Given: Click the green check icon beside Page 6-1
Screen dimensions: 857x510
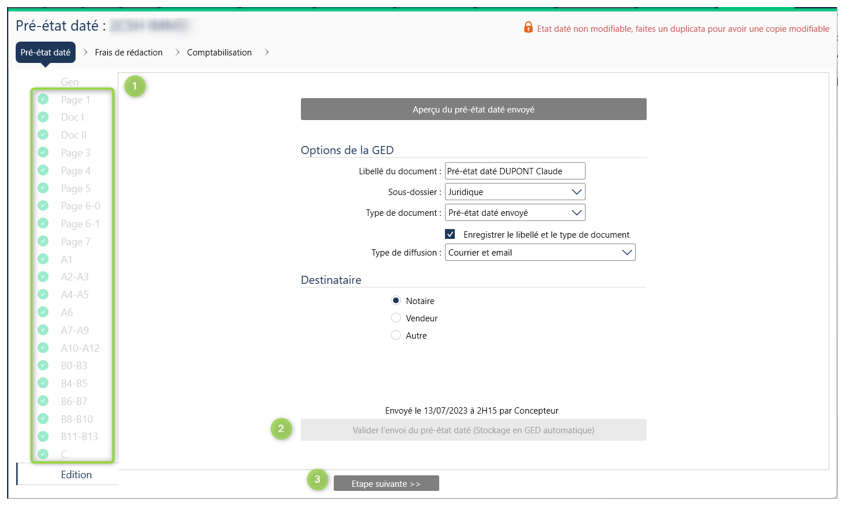Looking at the screenshot, I should (43, 224).
